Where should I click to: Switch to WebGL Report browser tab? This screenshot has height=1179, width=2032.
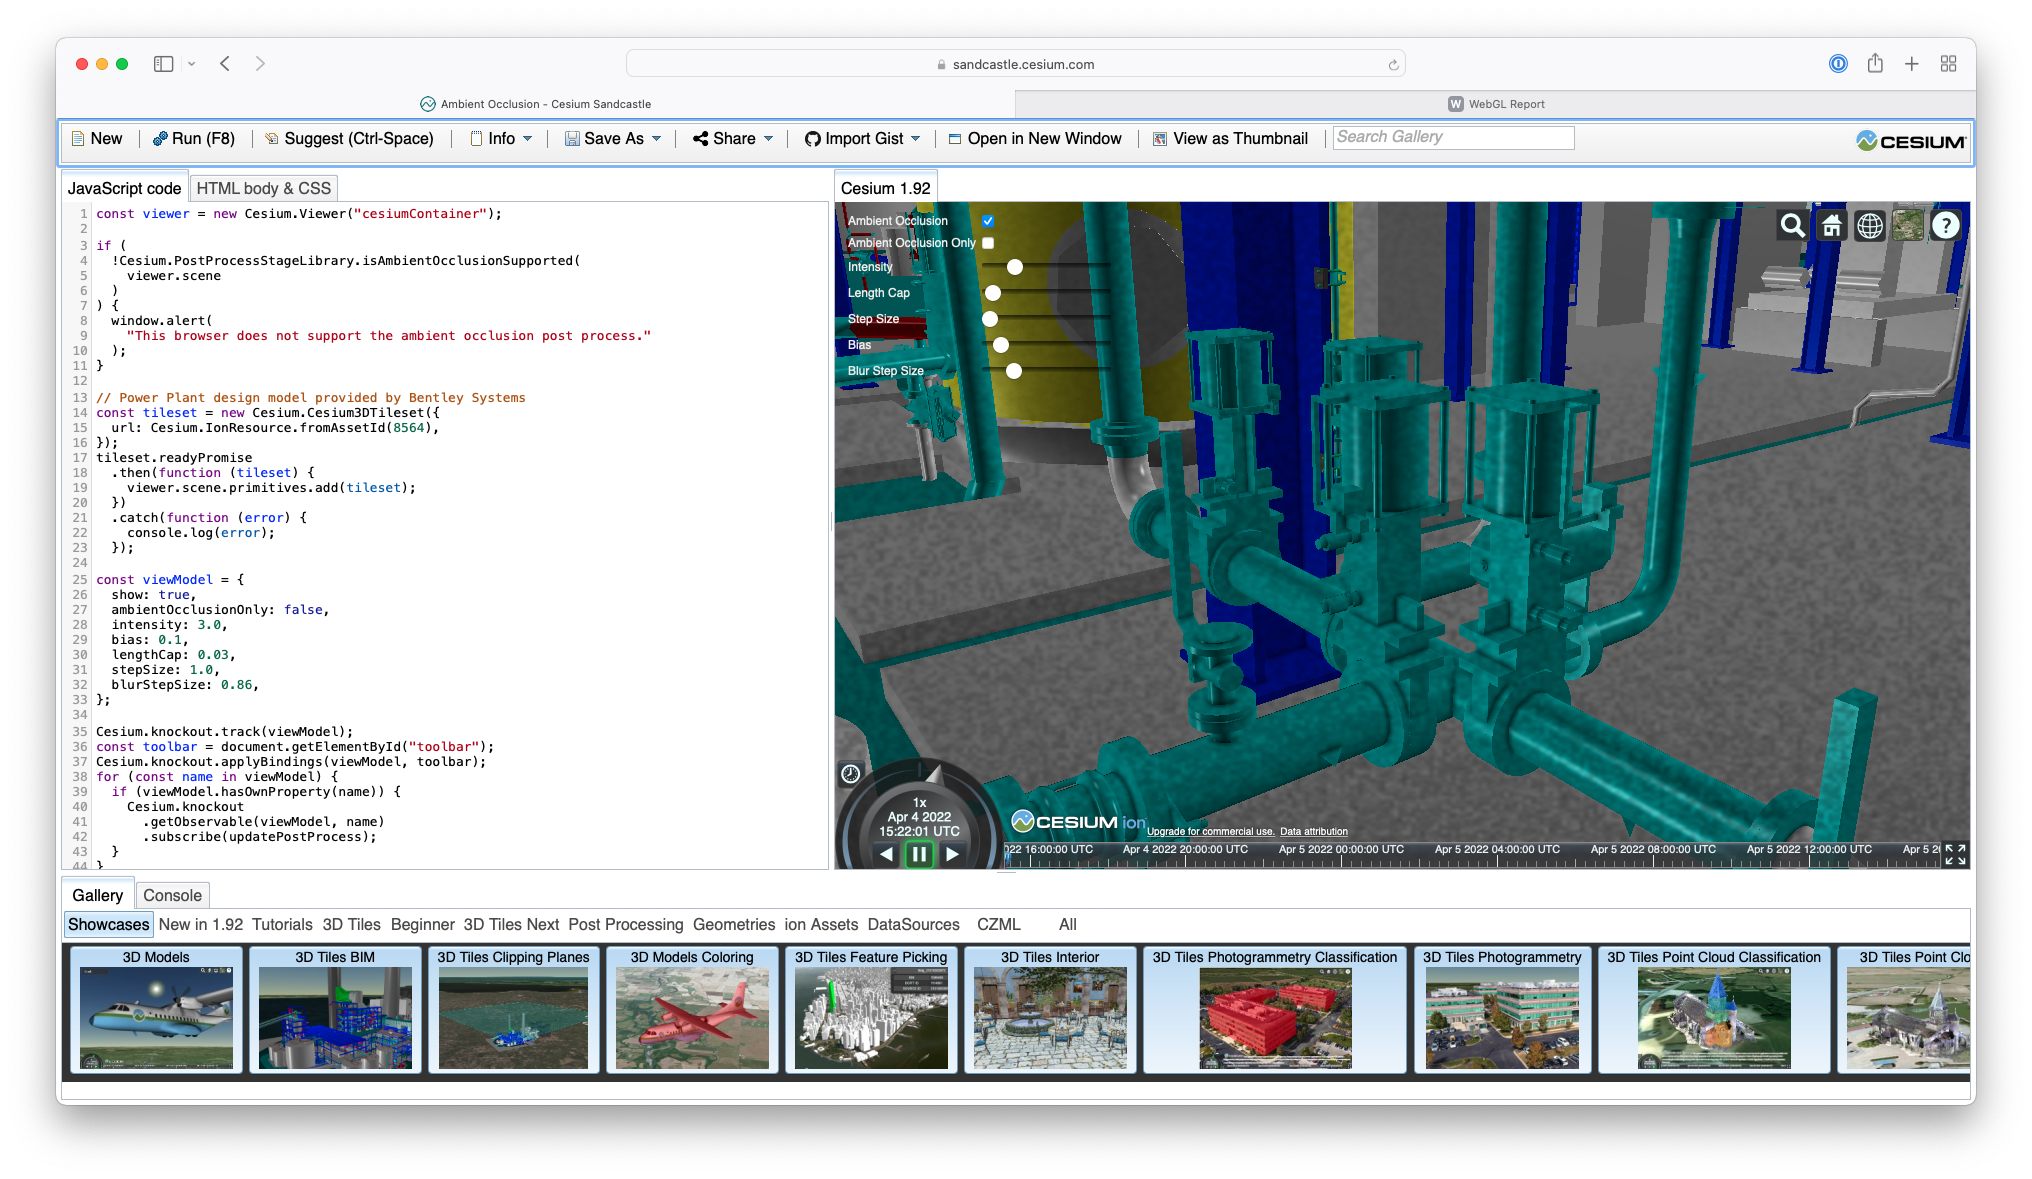[1496, 104]
